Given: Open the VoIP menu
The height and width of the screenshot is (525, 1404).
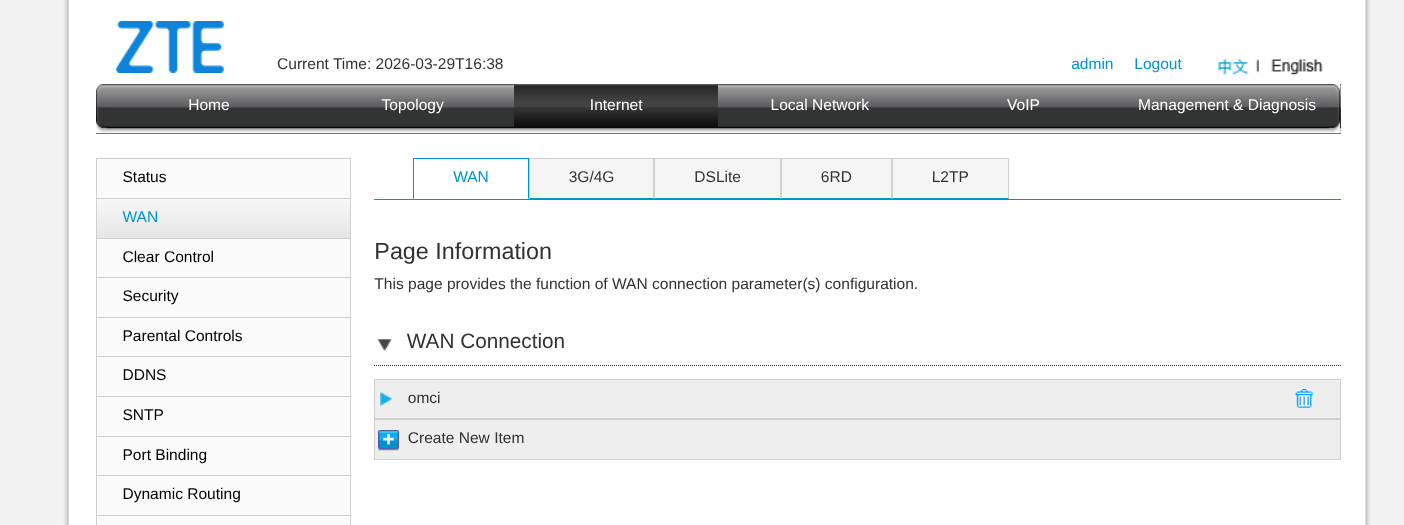Looking at the screenshot, I should 1023,105.
